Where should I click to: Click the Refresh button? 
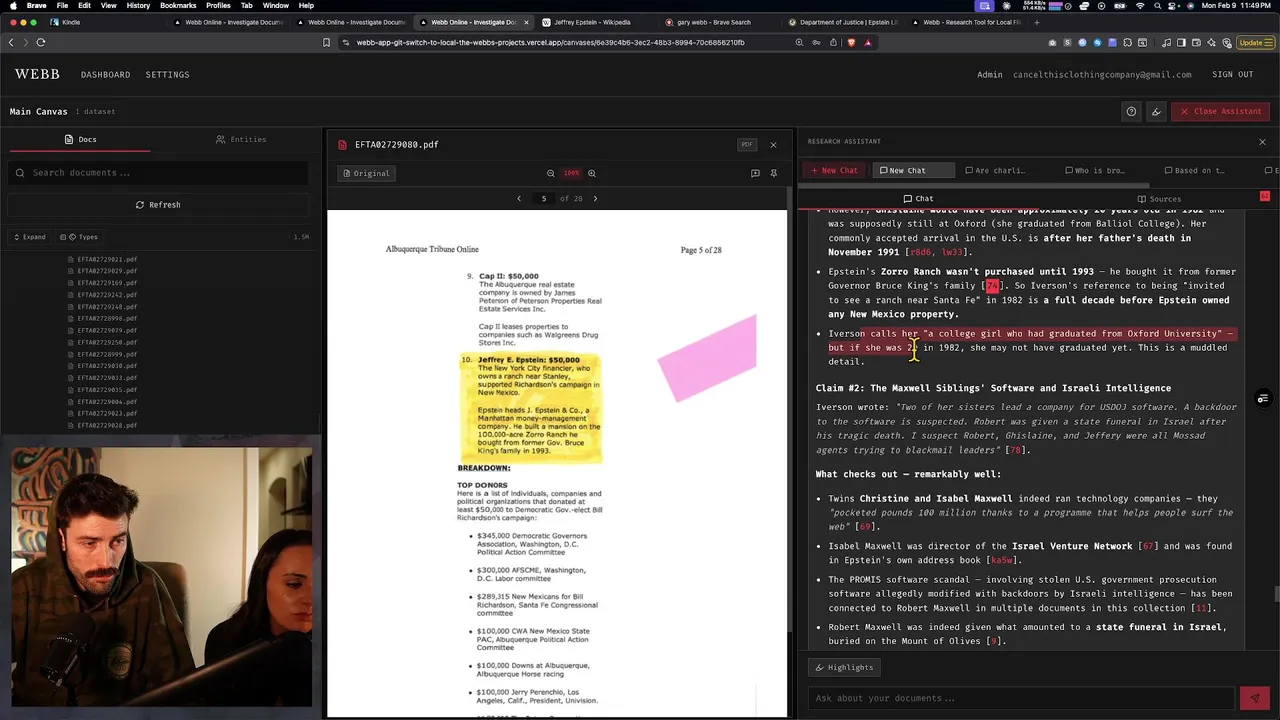pyautogui.click(x=158, y=204)
